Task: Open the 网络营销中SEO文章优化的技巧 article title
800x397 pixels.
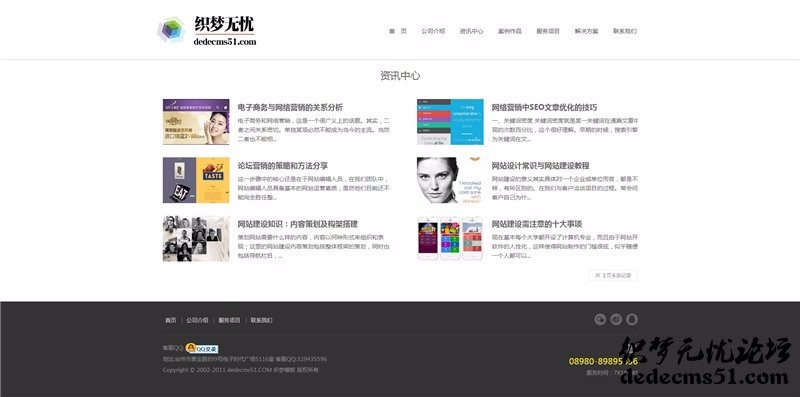Action: point(544,107)
